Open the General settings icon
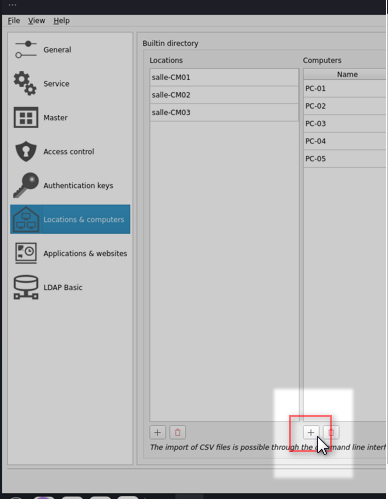The height and width of the screenshot is (499, 388). (x=26, y=49)
